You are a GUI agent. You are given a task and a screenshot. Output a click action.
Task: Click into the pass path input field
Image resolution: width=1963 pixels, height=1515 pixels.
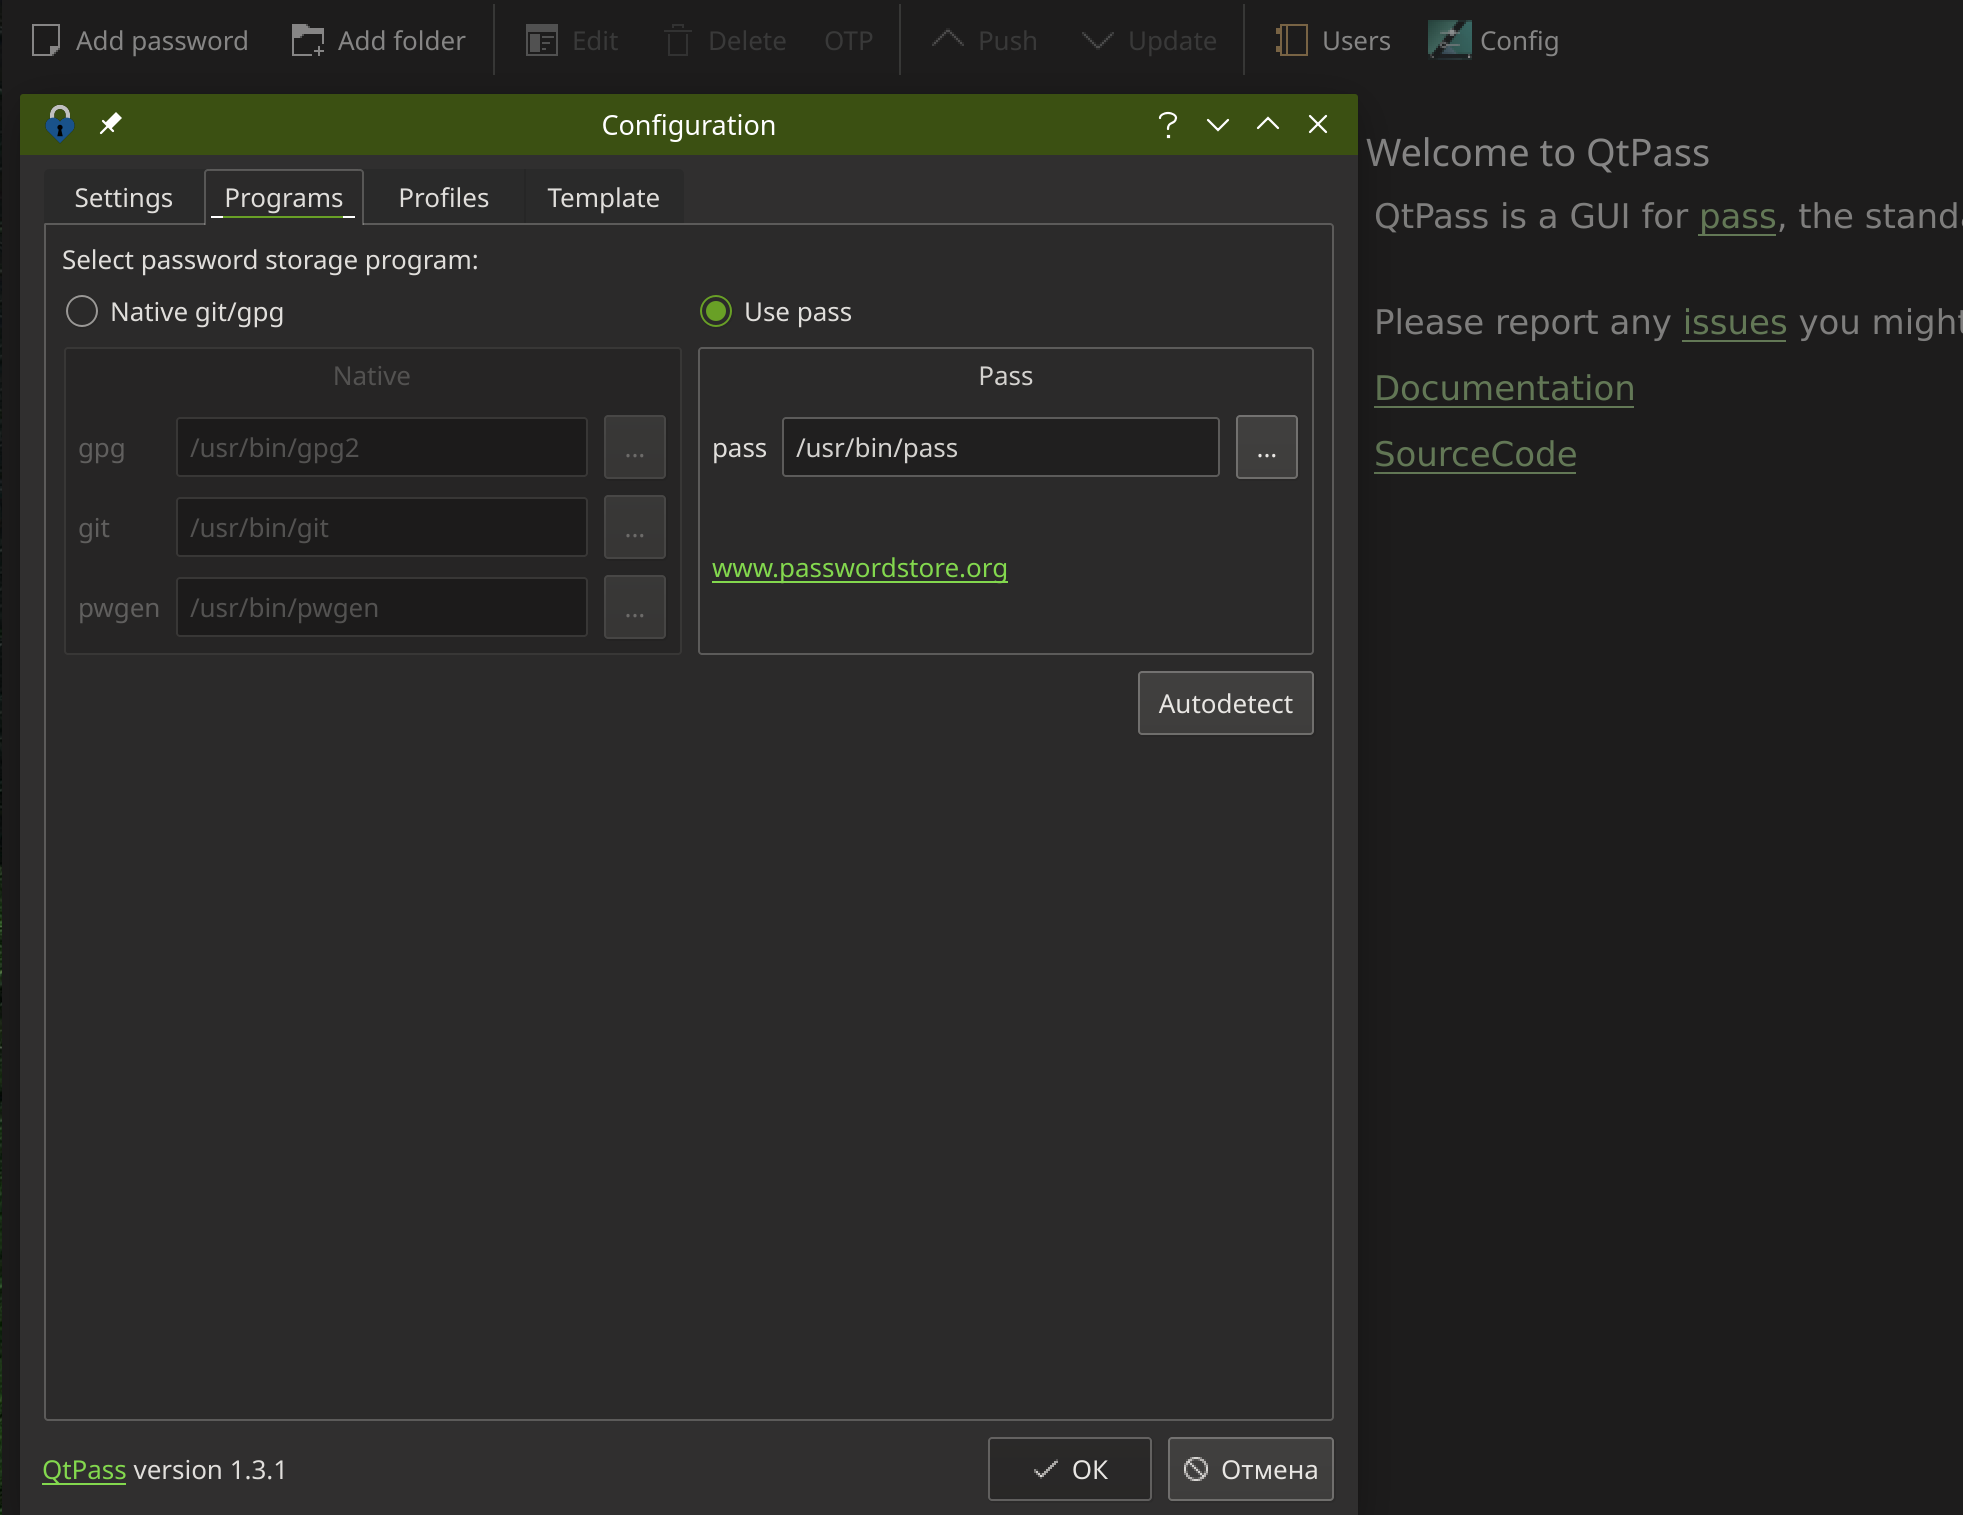(x=1000, y=448)
